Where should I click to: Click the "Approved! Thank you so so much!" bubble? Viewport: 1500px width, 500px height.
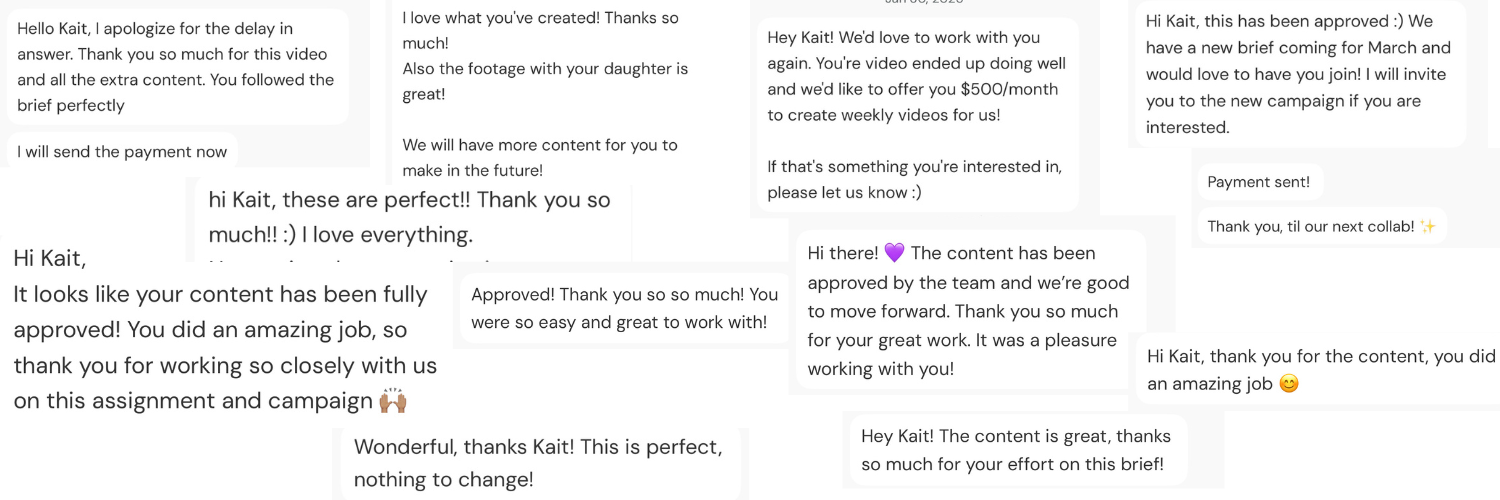(623, 308)
